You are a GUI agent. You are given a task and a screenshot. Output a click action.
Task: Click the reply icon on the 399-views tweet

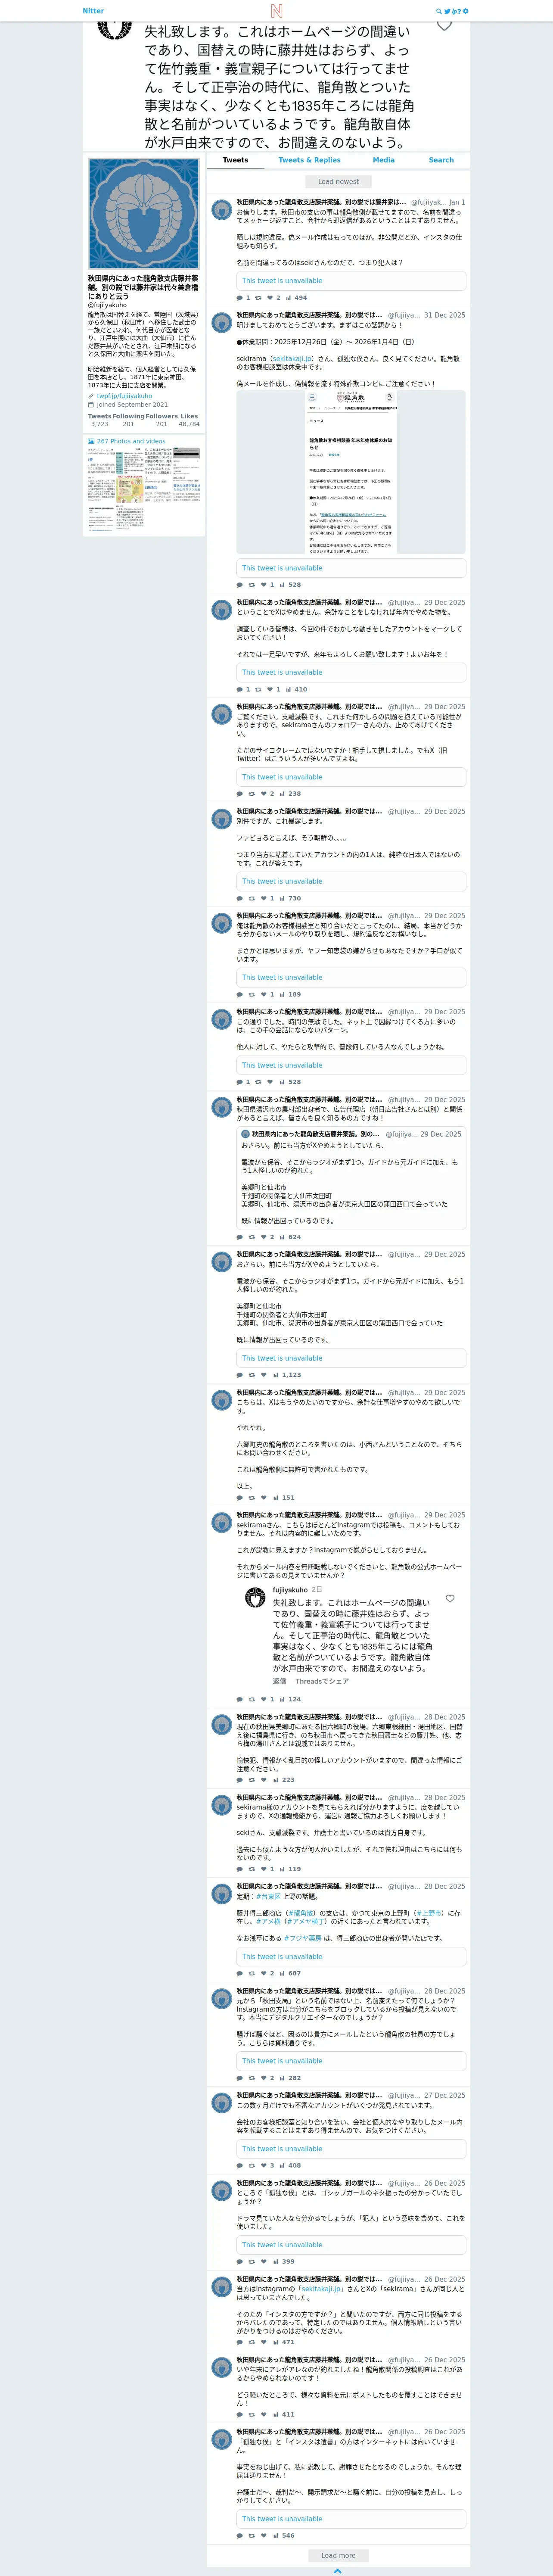pyautogui.click(x=239, y=2262)
